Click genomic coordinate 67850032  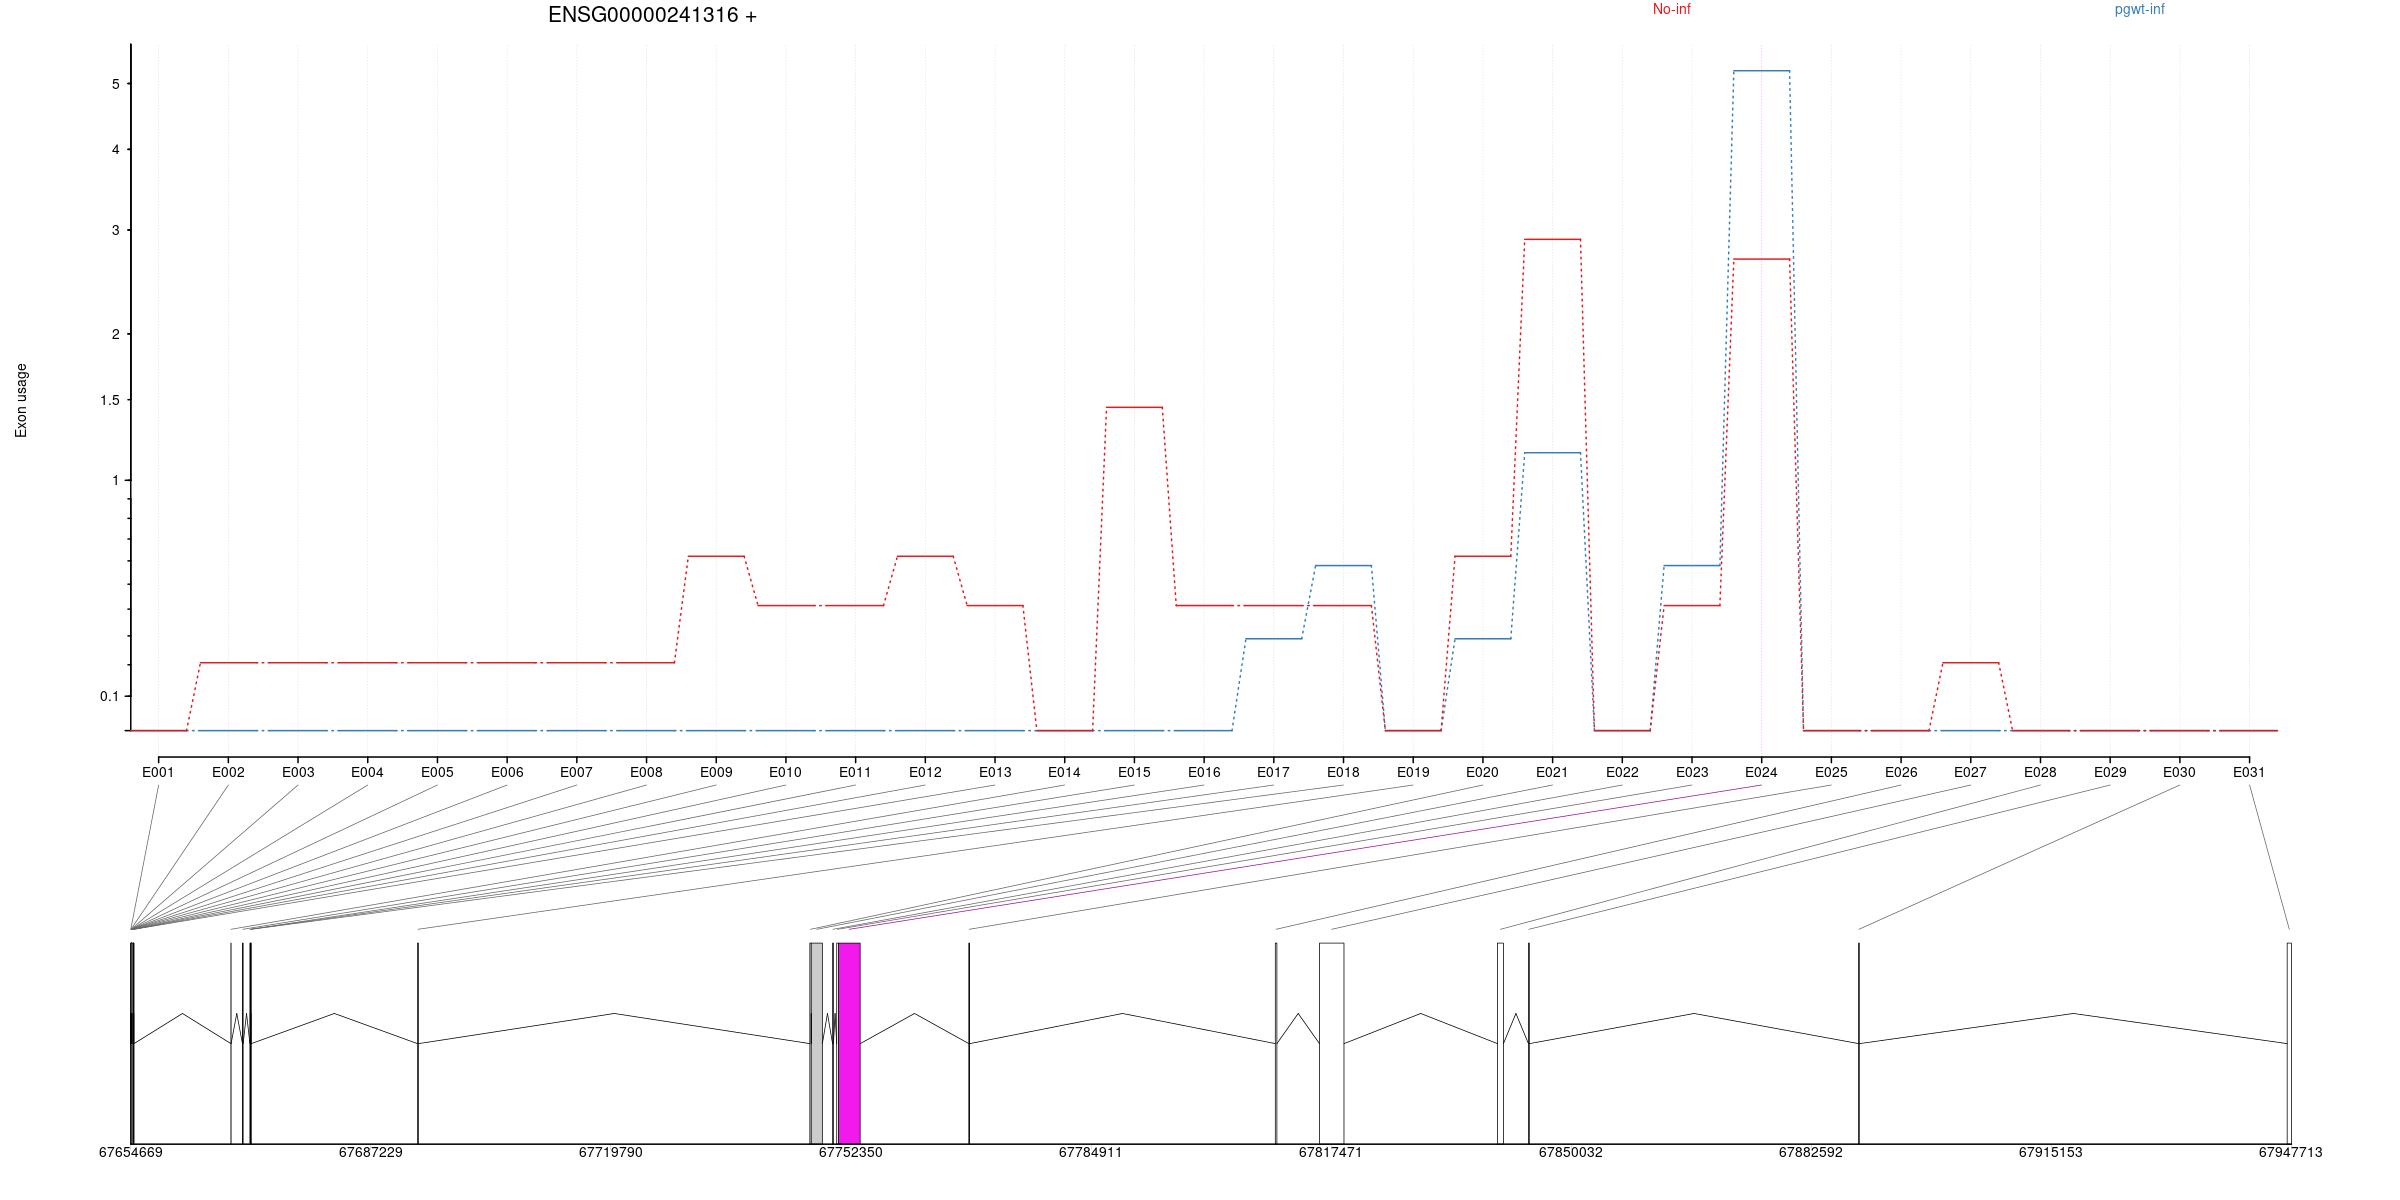[x=1570, y=1152]
